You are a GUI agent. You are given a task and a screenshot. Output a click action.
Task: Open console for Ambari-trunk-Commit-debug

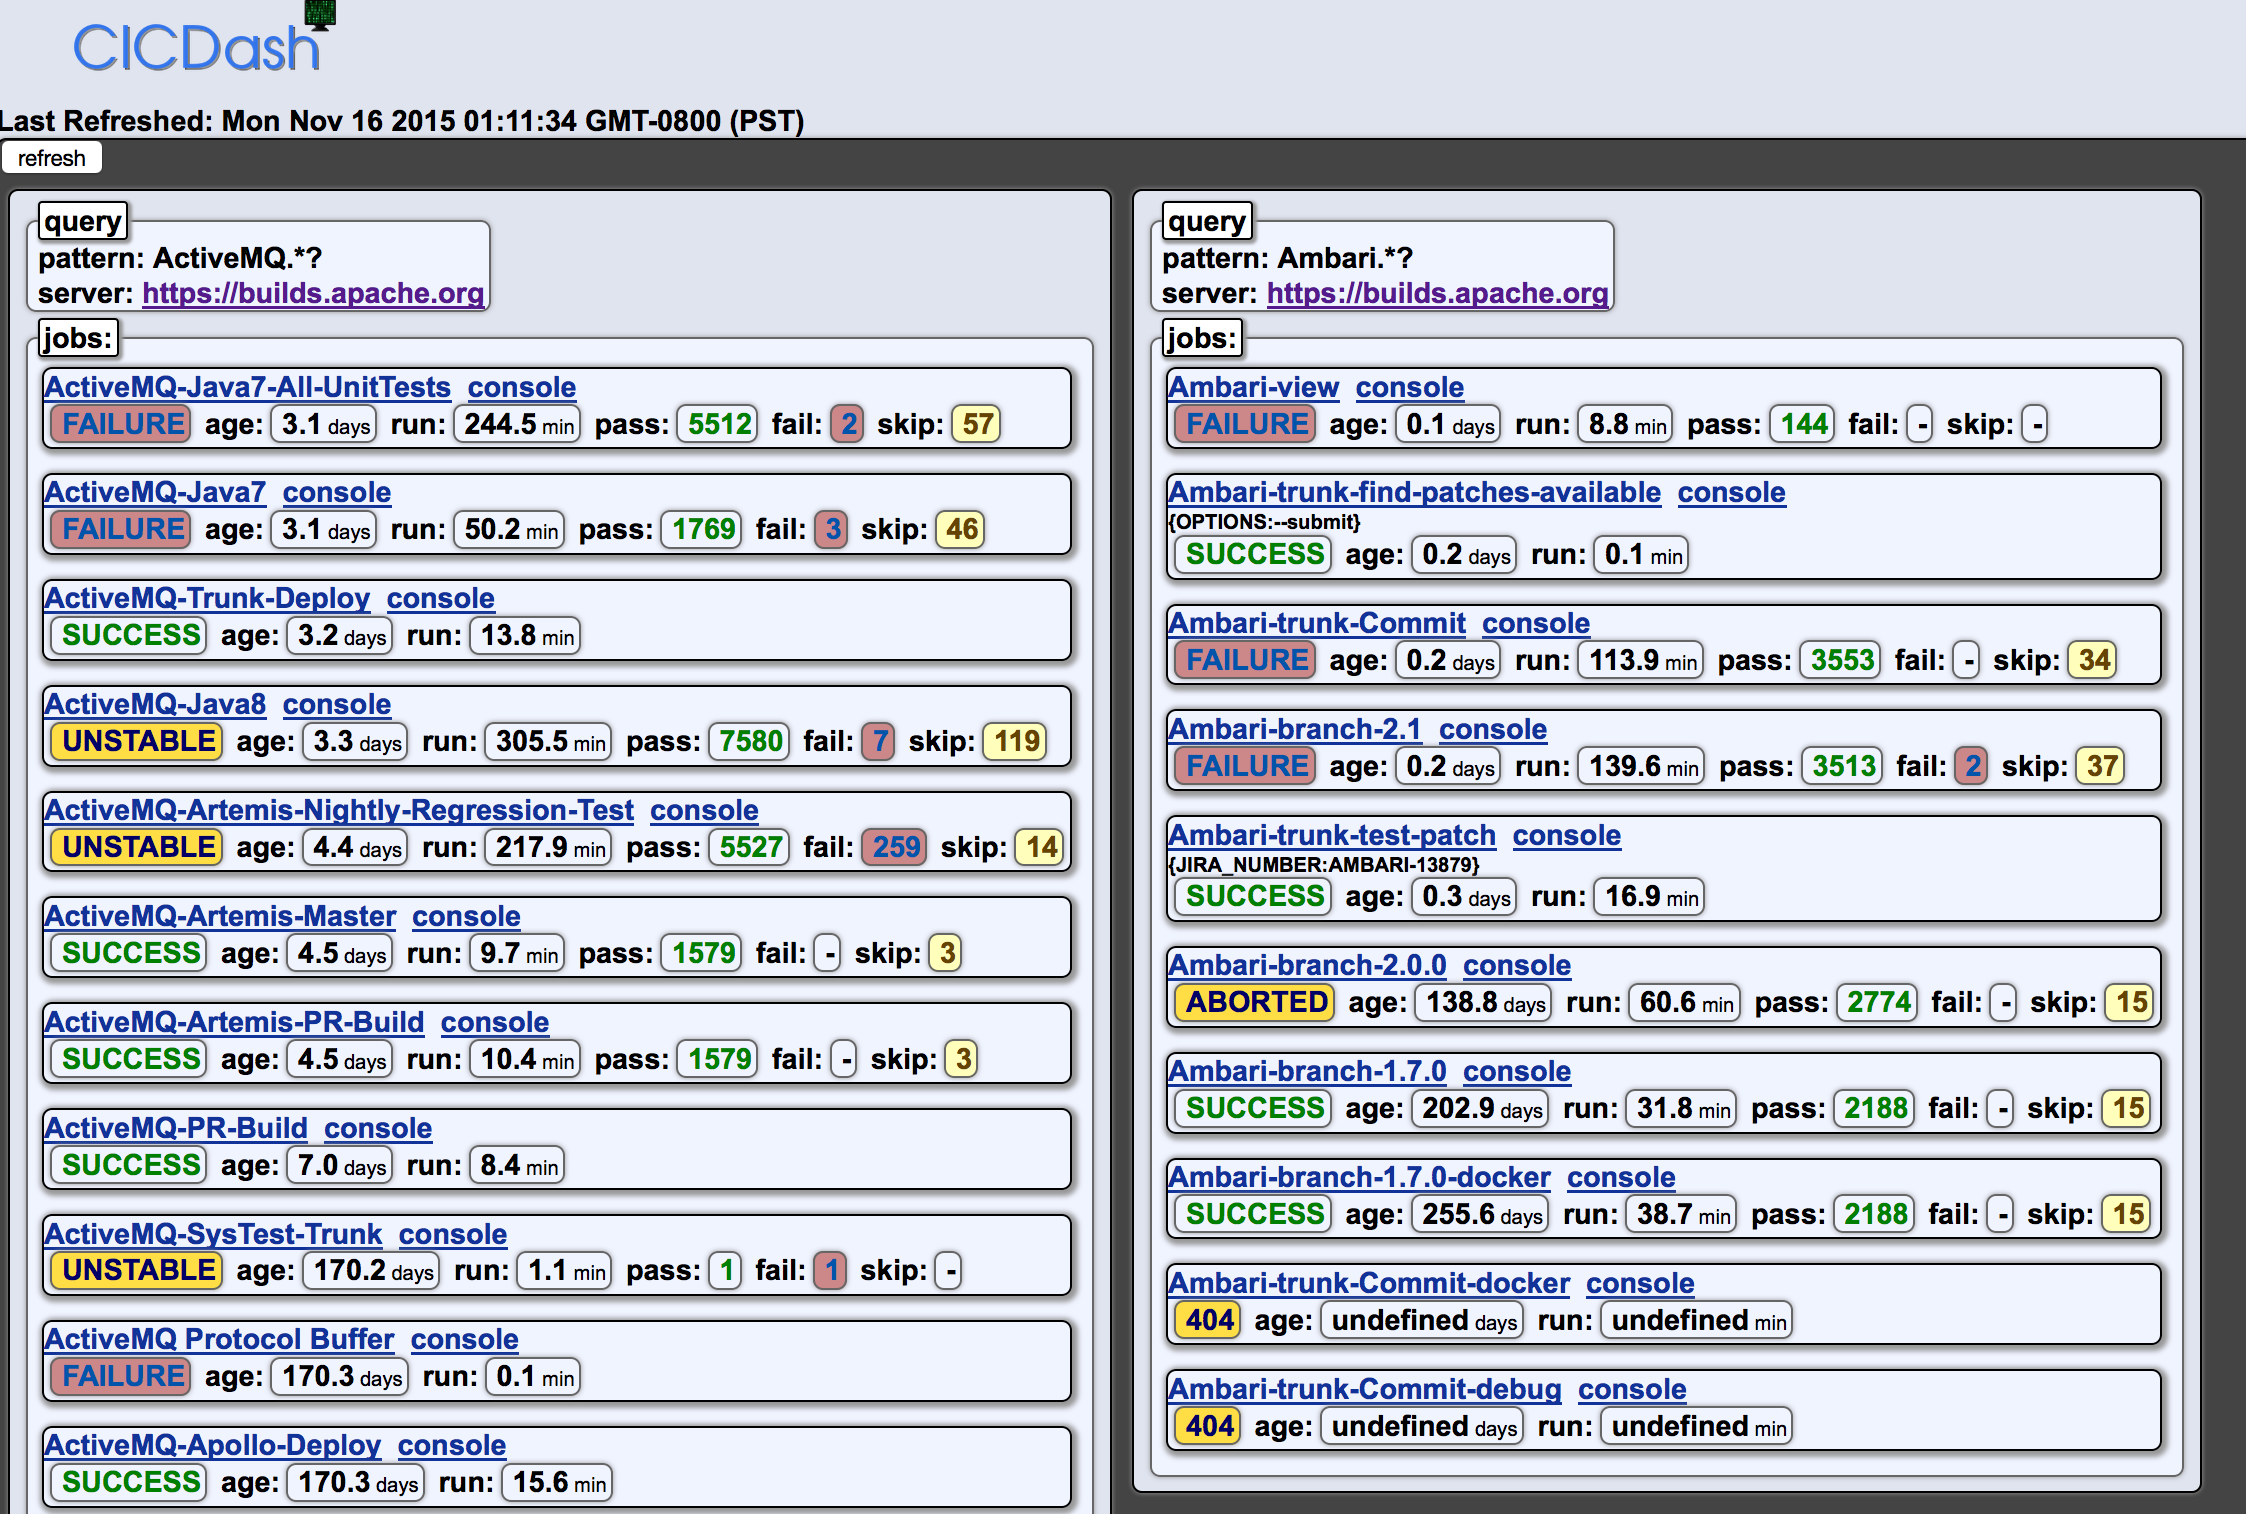(1632, 1389)
